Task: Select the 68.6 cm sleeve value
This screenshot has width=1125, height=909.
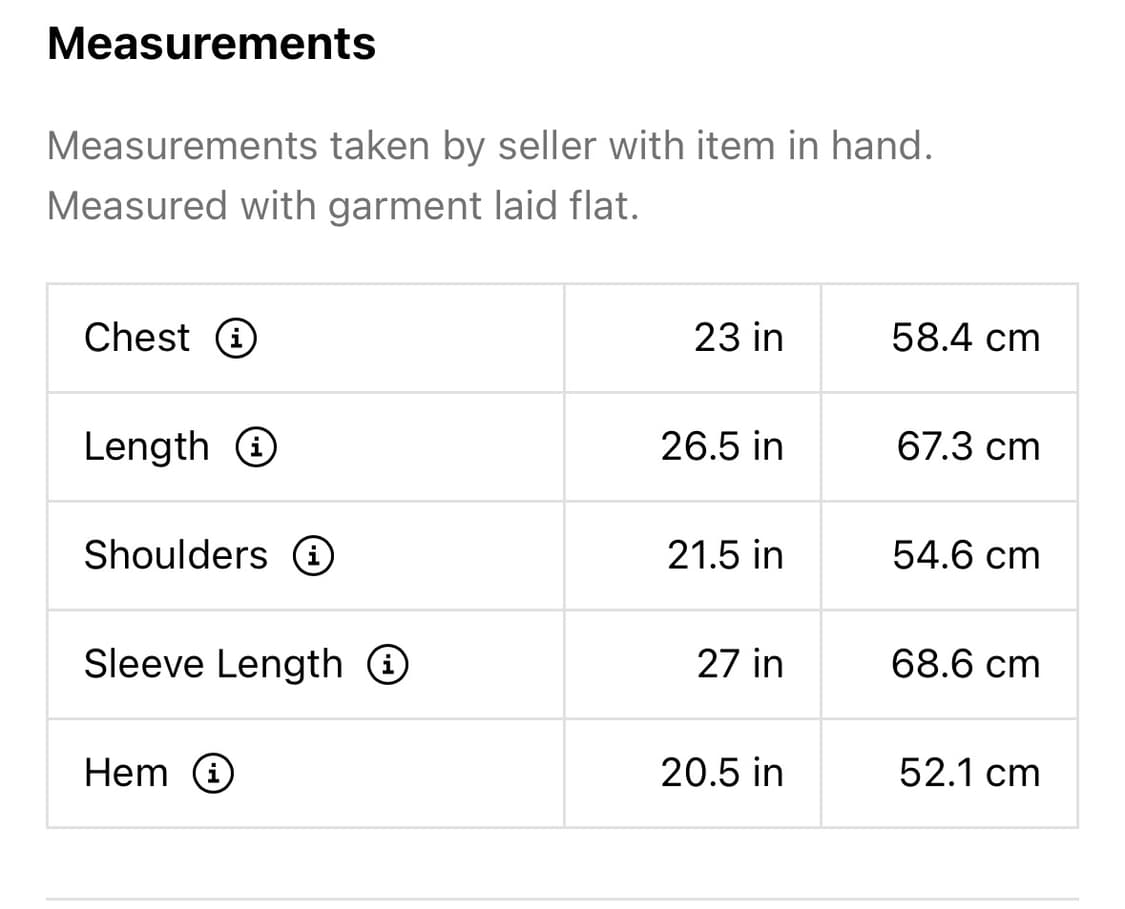Action: (x=966, y=664)
